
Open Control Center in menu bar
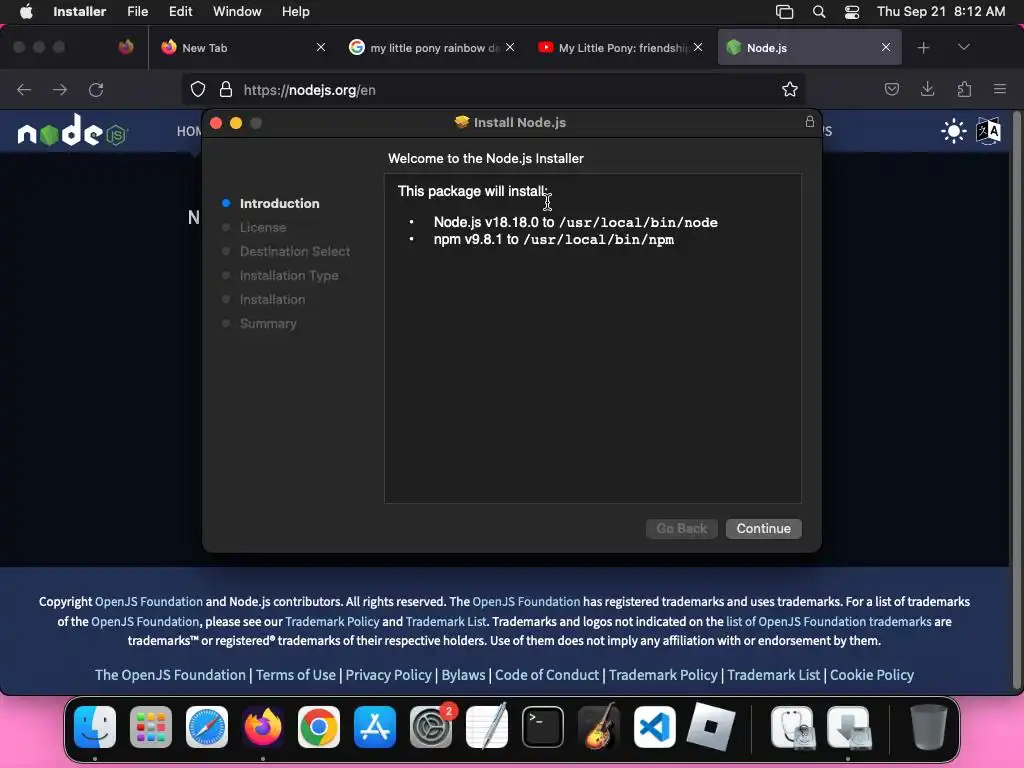click(852, 12)
